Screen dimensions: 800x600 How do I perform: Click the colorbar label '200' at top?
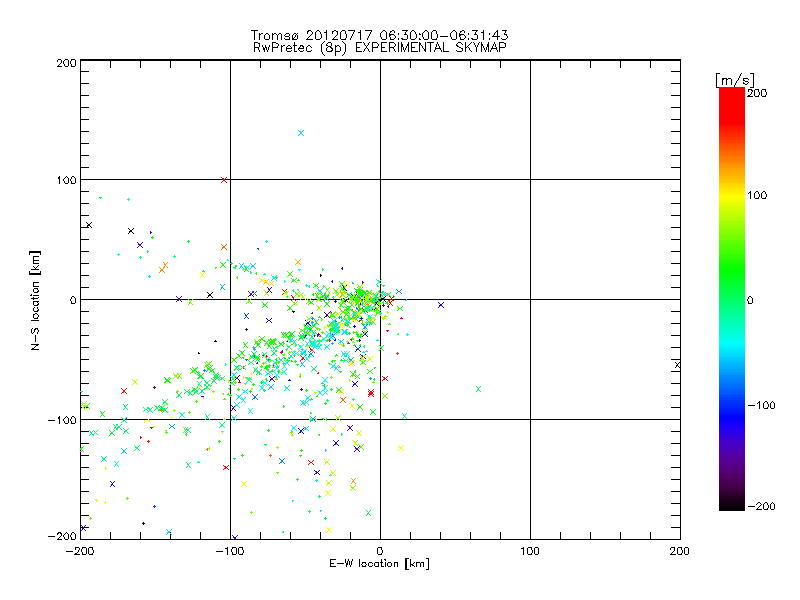[757, 93]
